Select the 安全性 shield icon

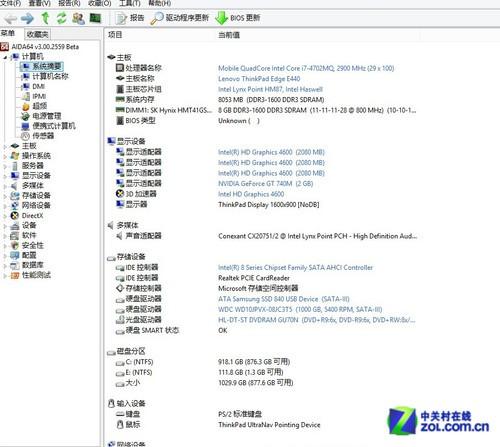15,246
